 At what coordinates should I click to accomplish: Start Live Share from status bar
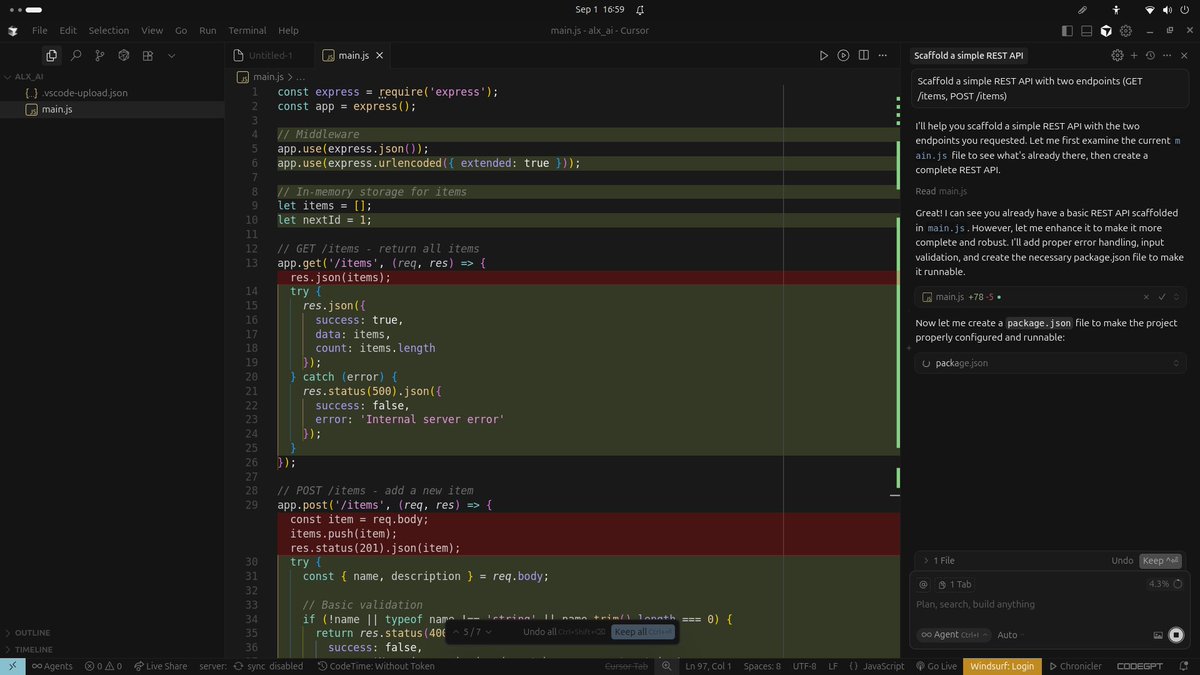pos(160,666)
